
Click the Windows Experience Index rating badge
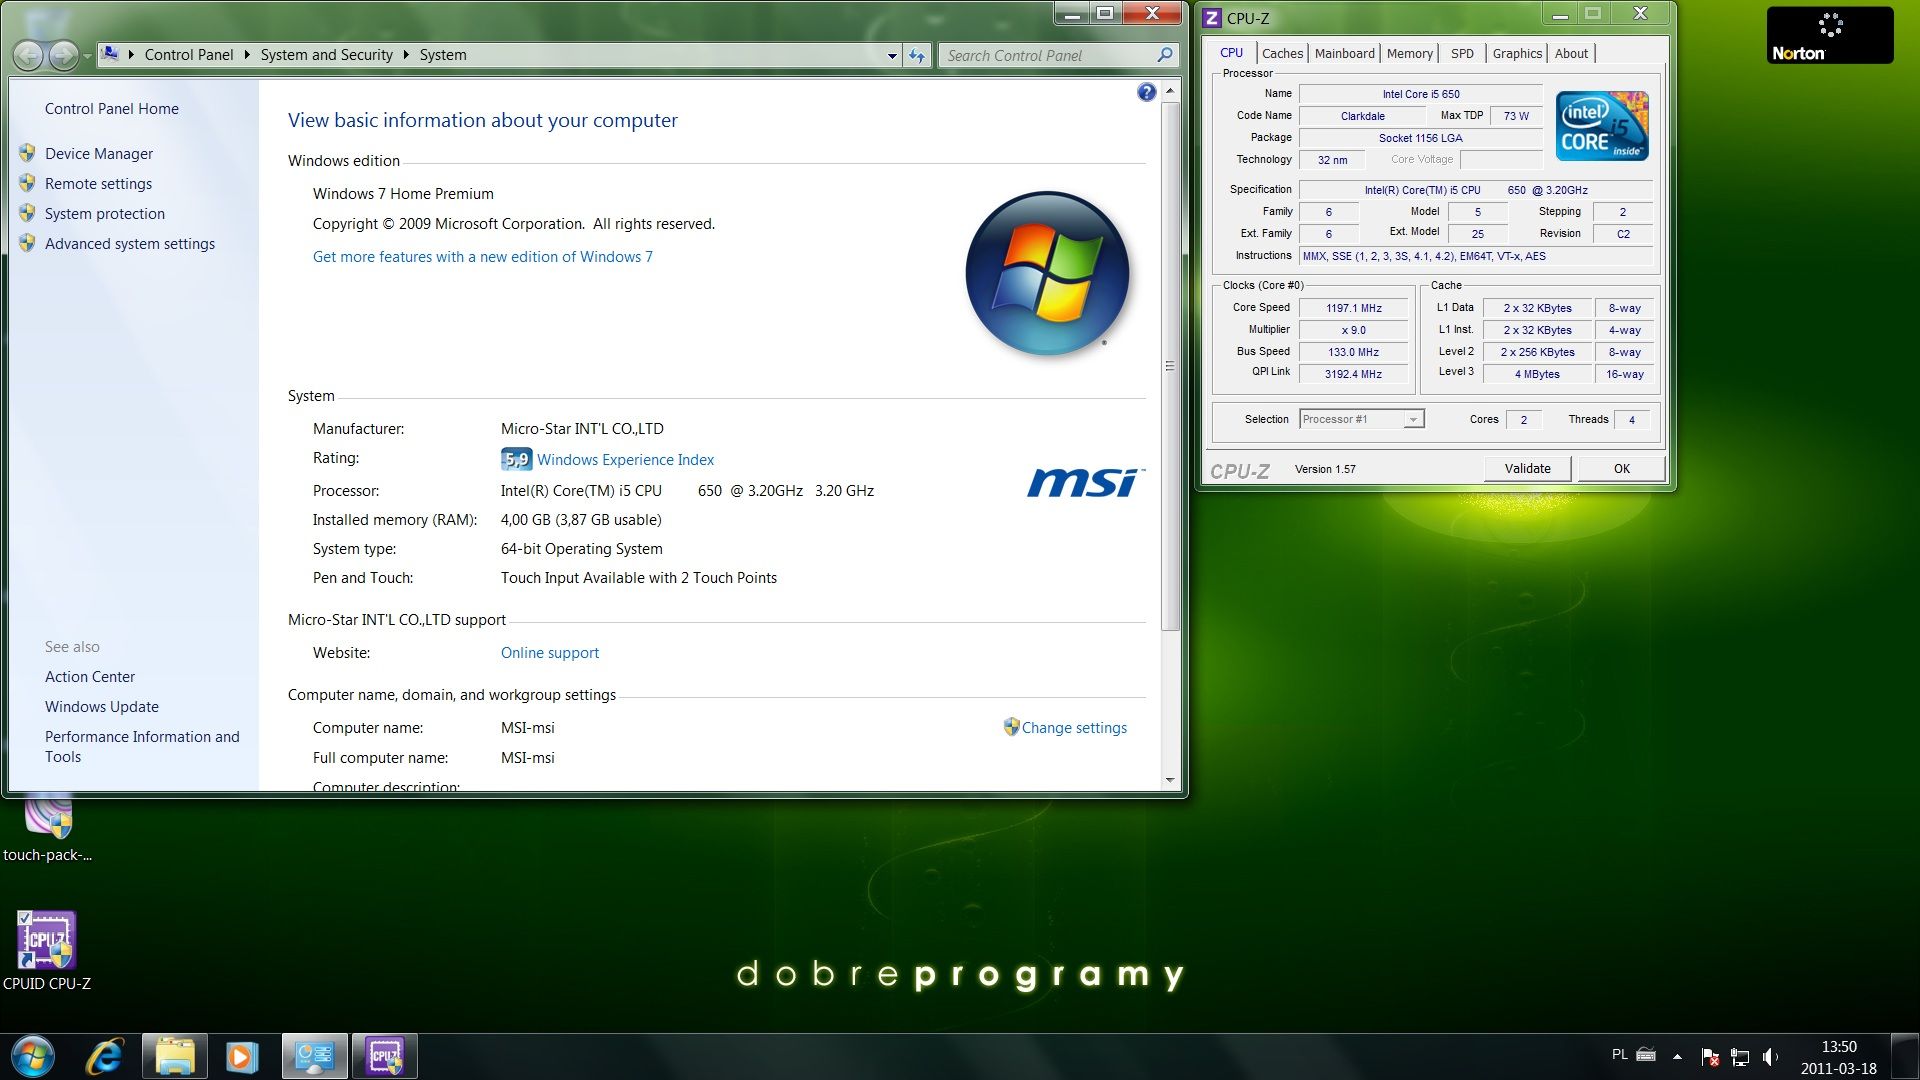coord(516,460)
